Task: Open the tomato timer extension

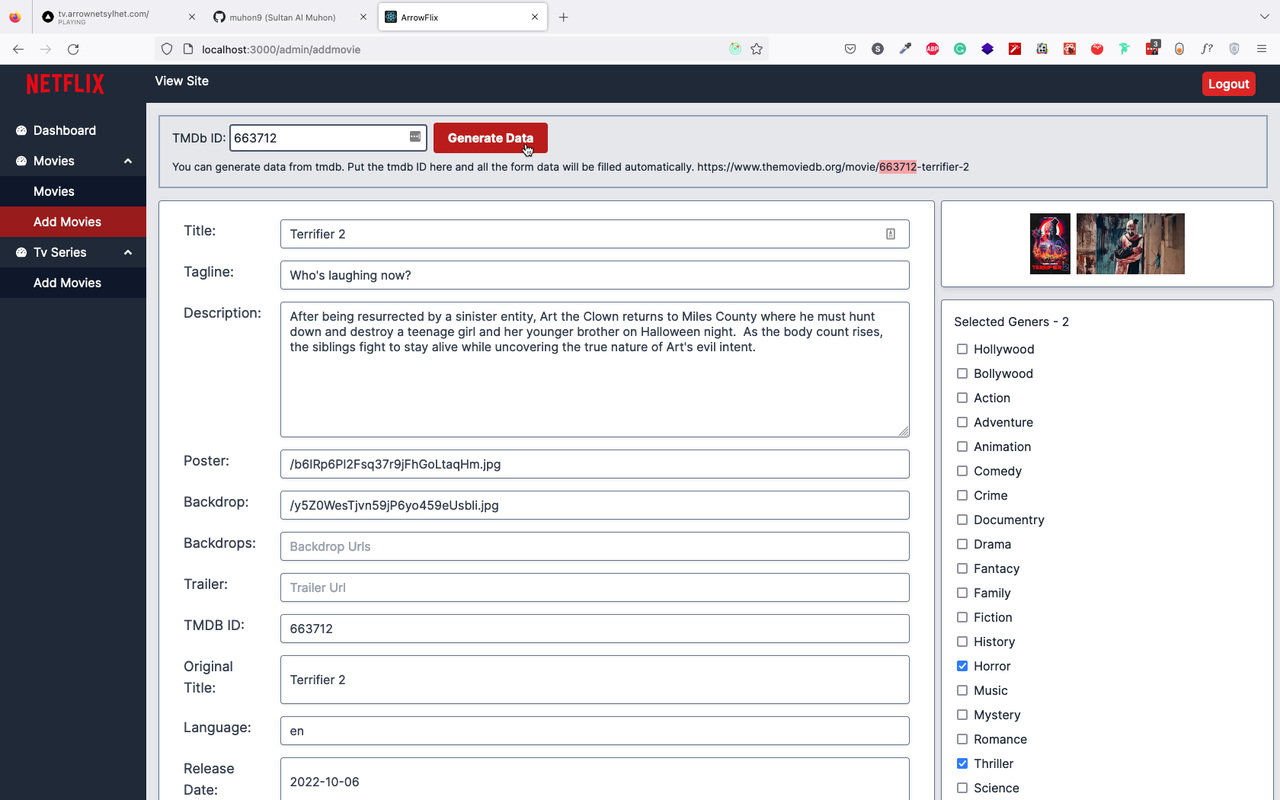Action: [x=1097, y=49]
